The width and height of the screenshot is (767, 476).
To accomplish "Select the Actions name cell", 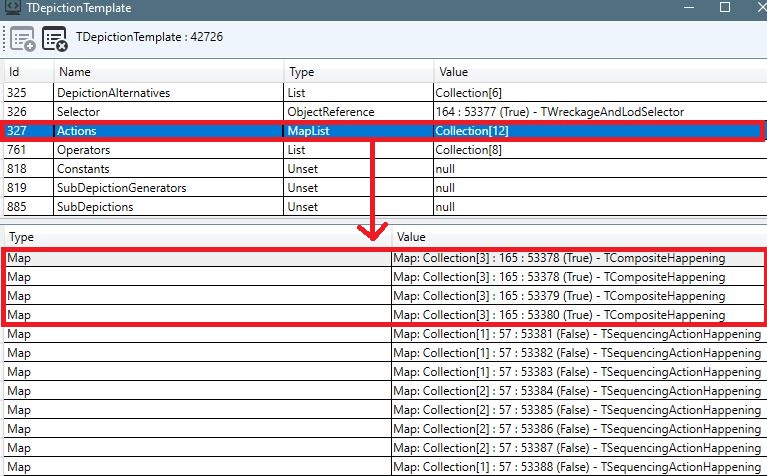I will [x=168, y=131].
